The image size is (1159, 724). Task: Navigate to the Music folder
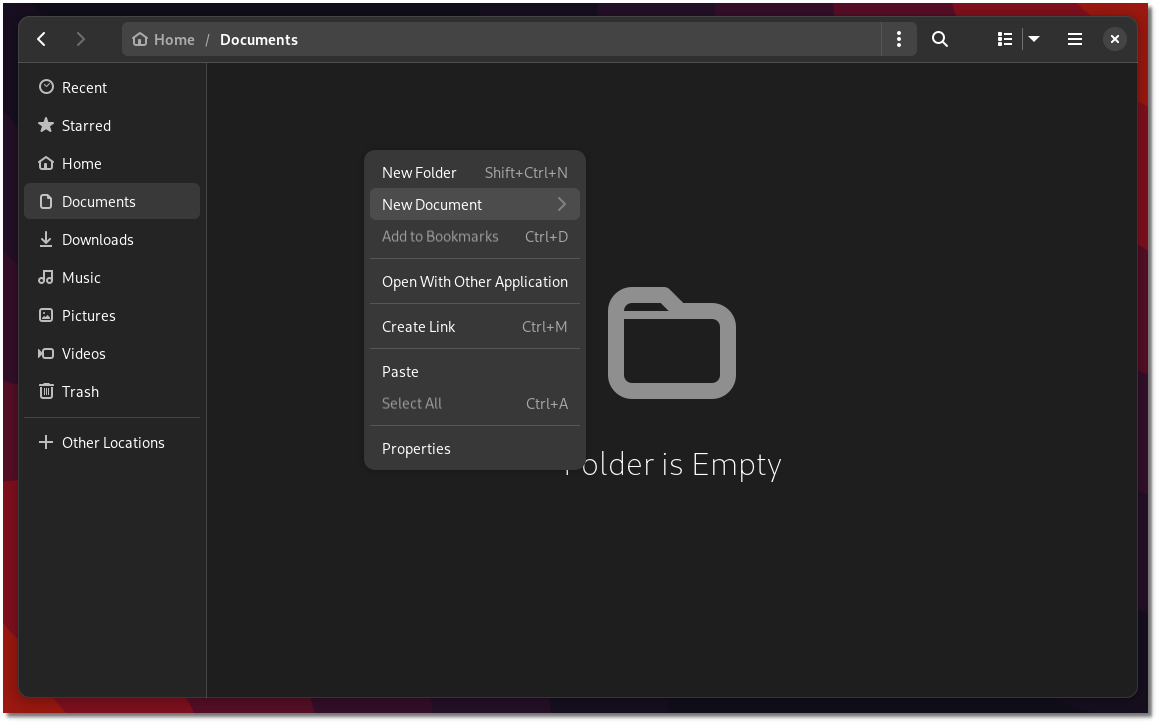coord(80,277)
